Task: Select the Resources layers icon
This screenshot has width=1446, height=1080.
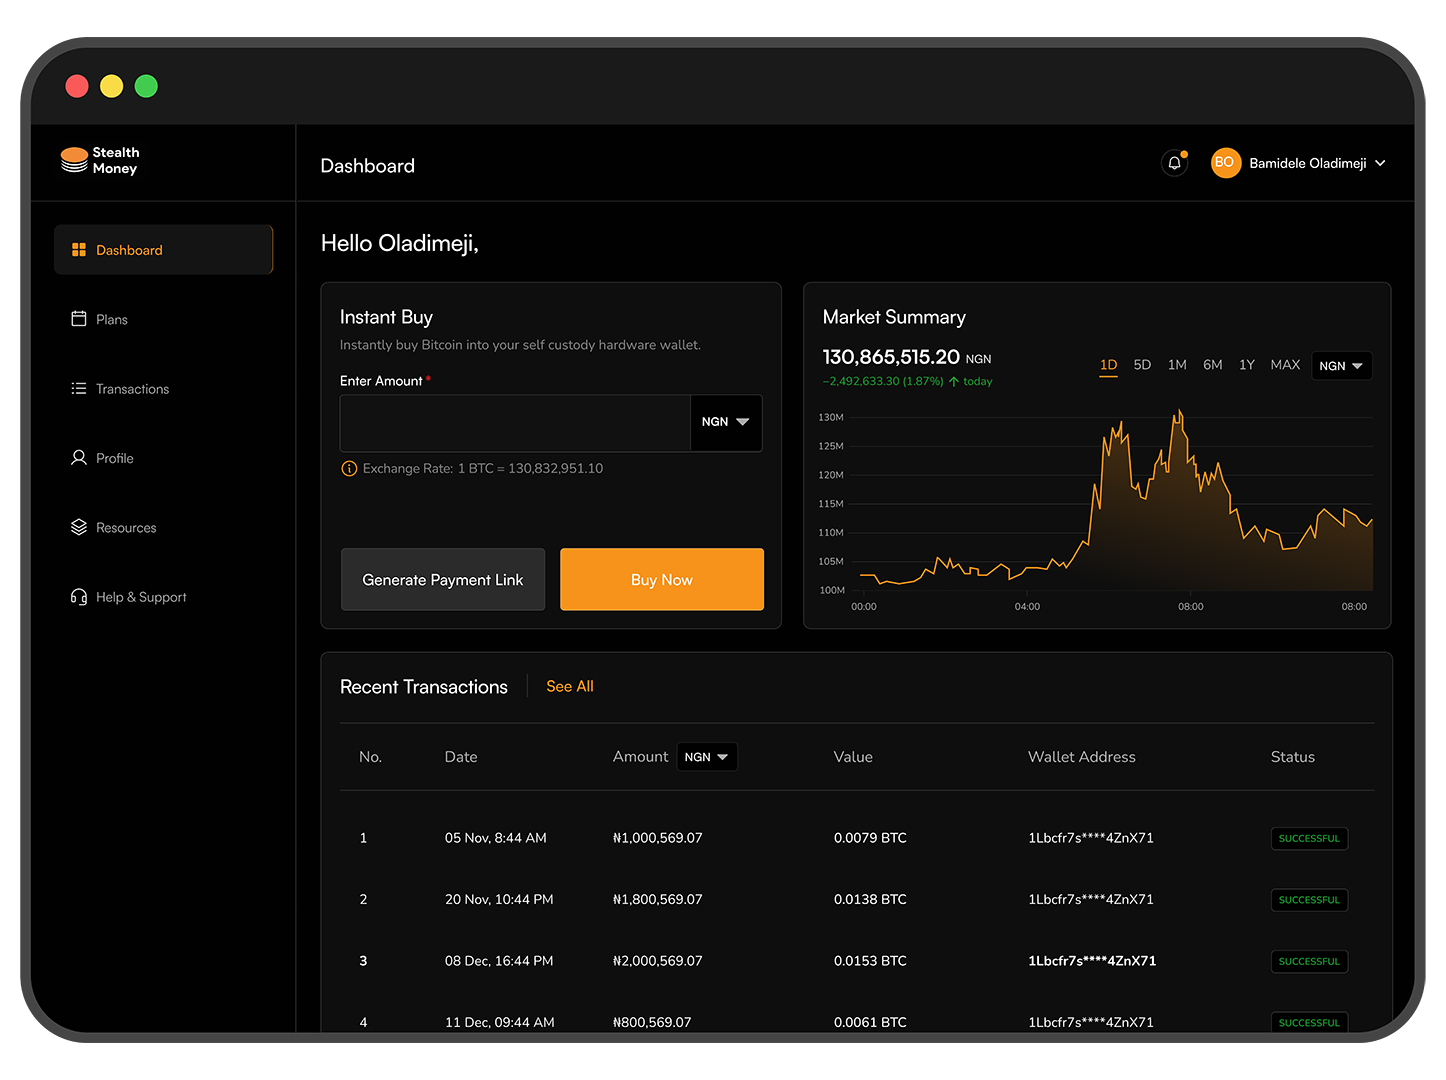Action: (79, 527)
